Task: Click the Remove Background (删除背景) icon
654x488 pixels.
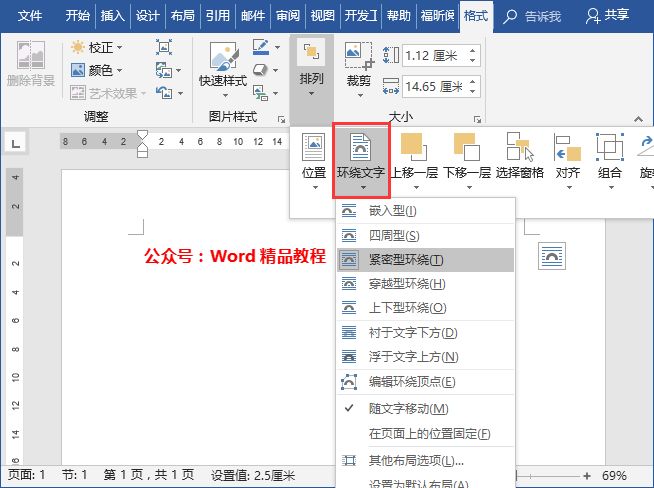Action: click(x=31, y=55)
